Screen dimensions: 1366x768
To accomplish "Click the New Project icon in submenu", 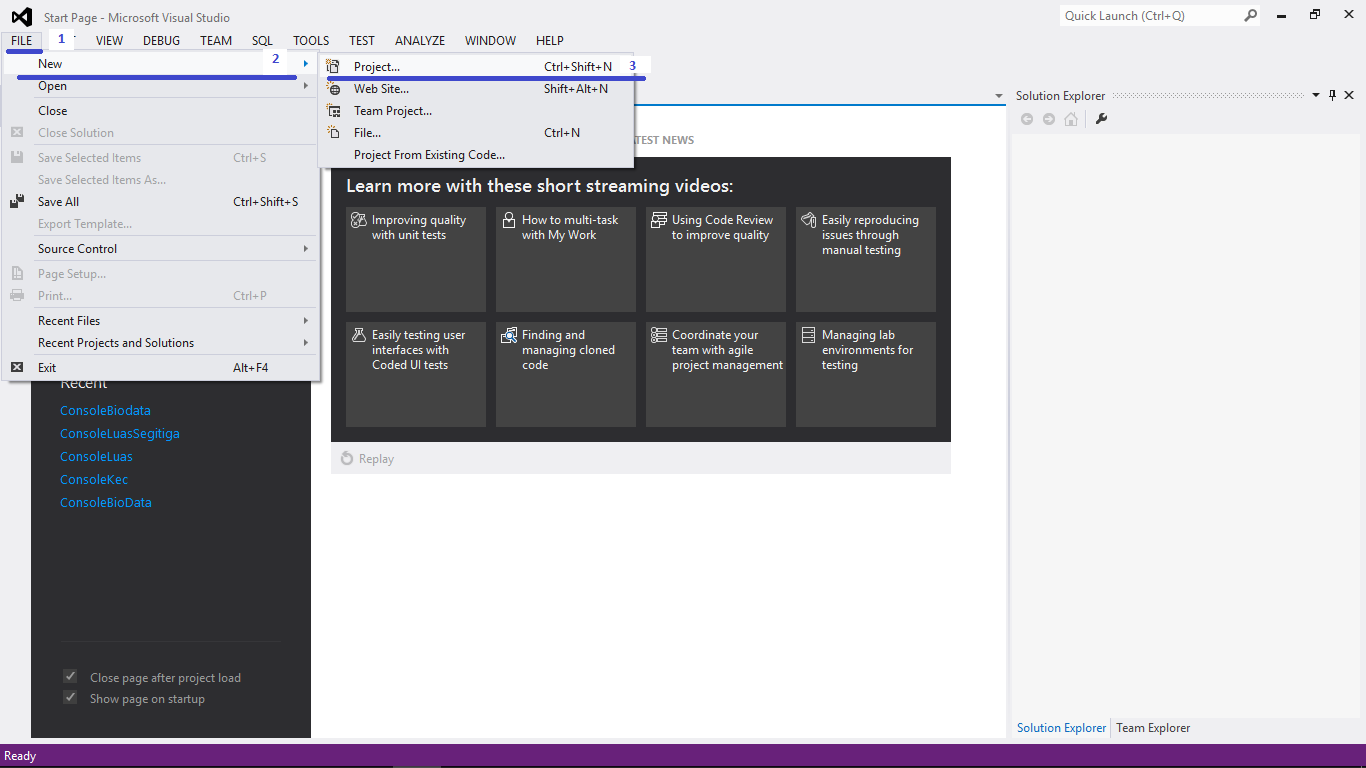I will coord(332,65).
